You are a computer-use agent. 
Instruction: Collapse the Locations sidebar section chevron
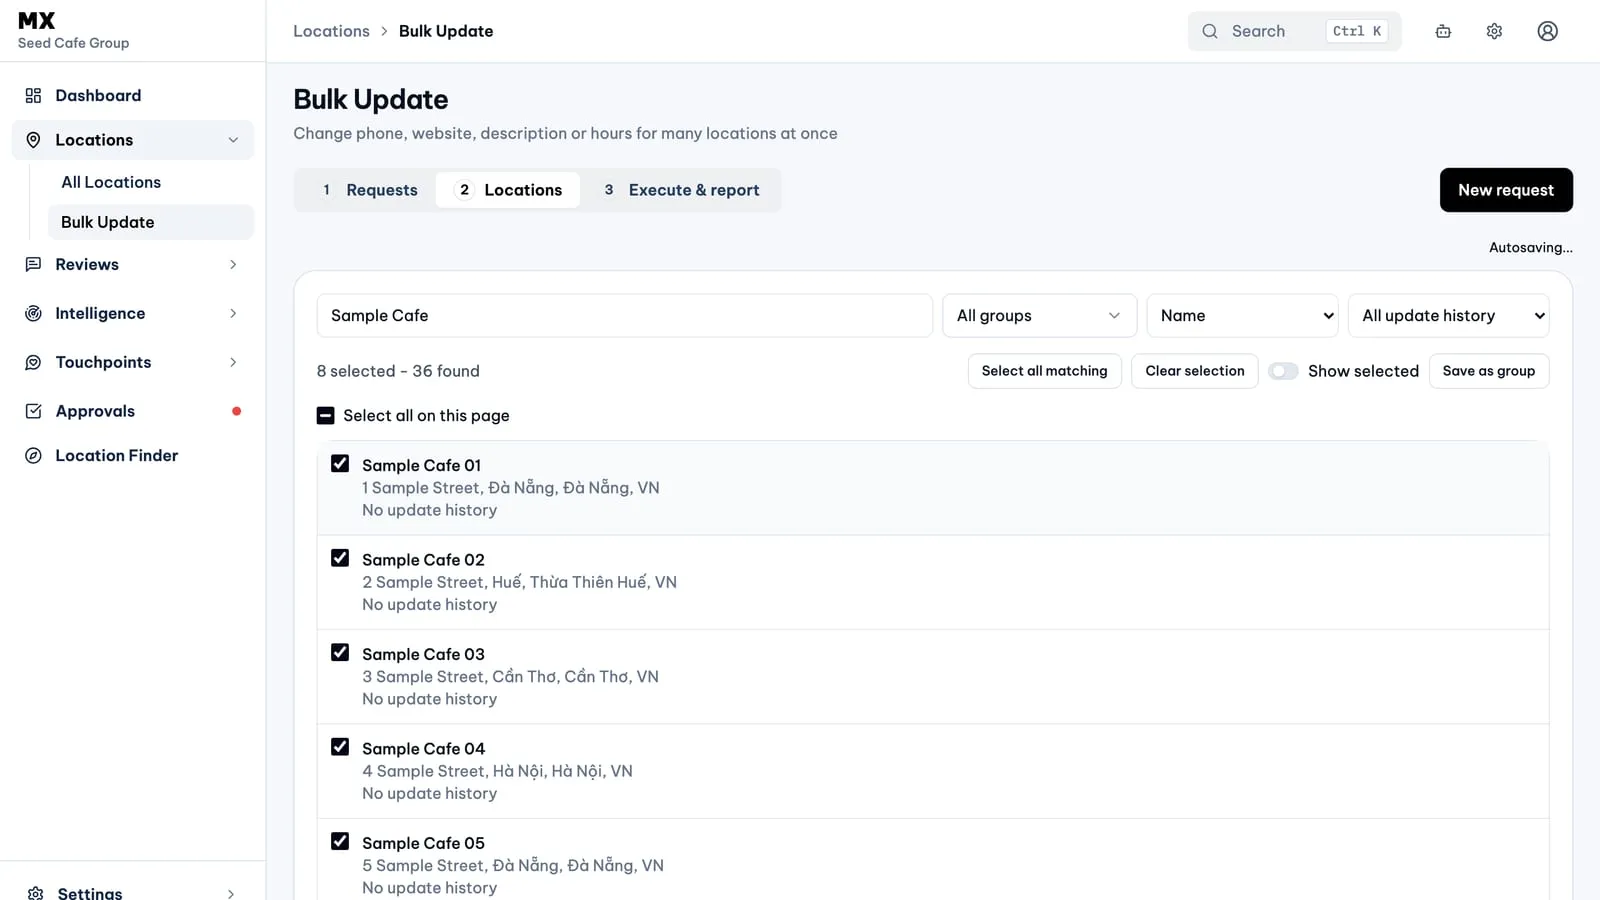[x=233, y=140]
